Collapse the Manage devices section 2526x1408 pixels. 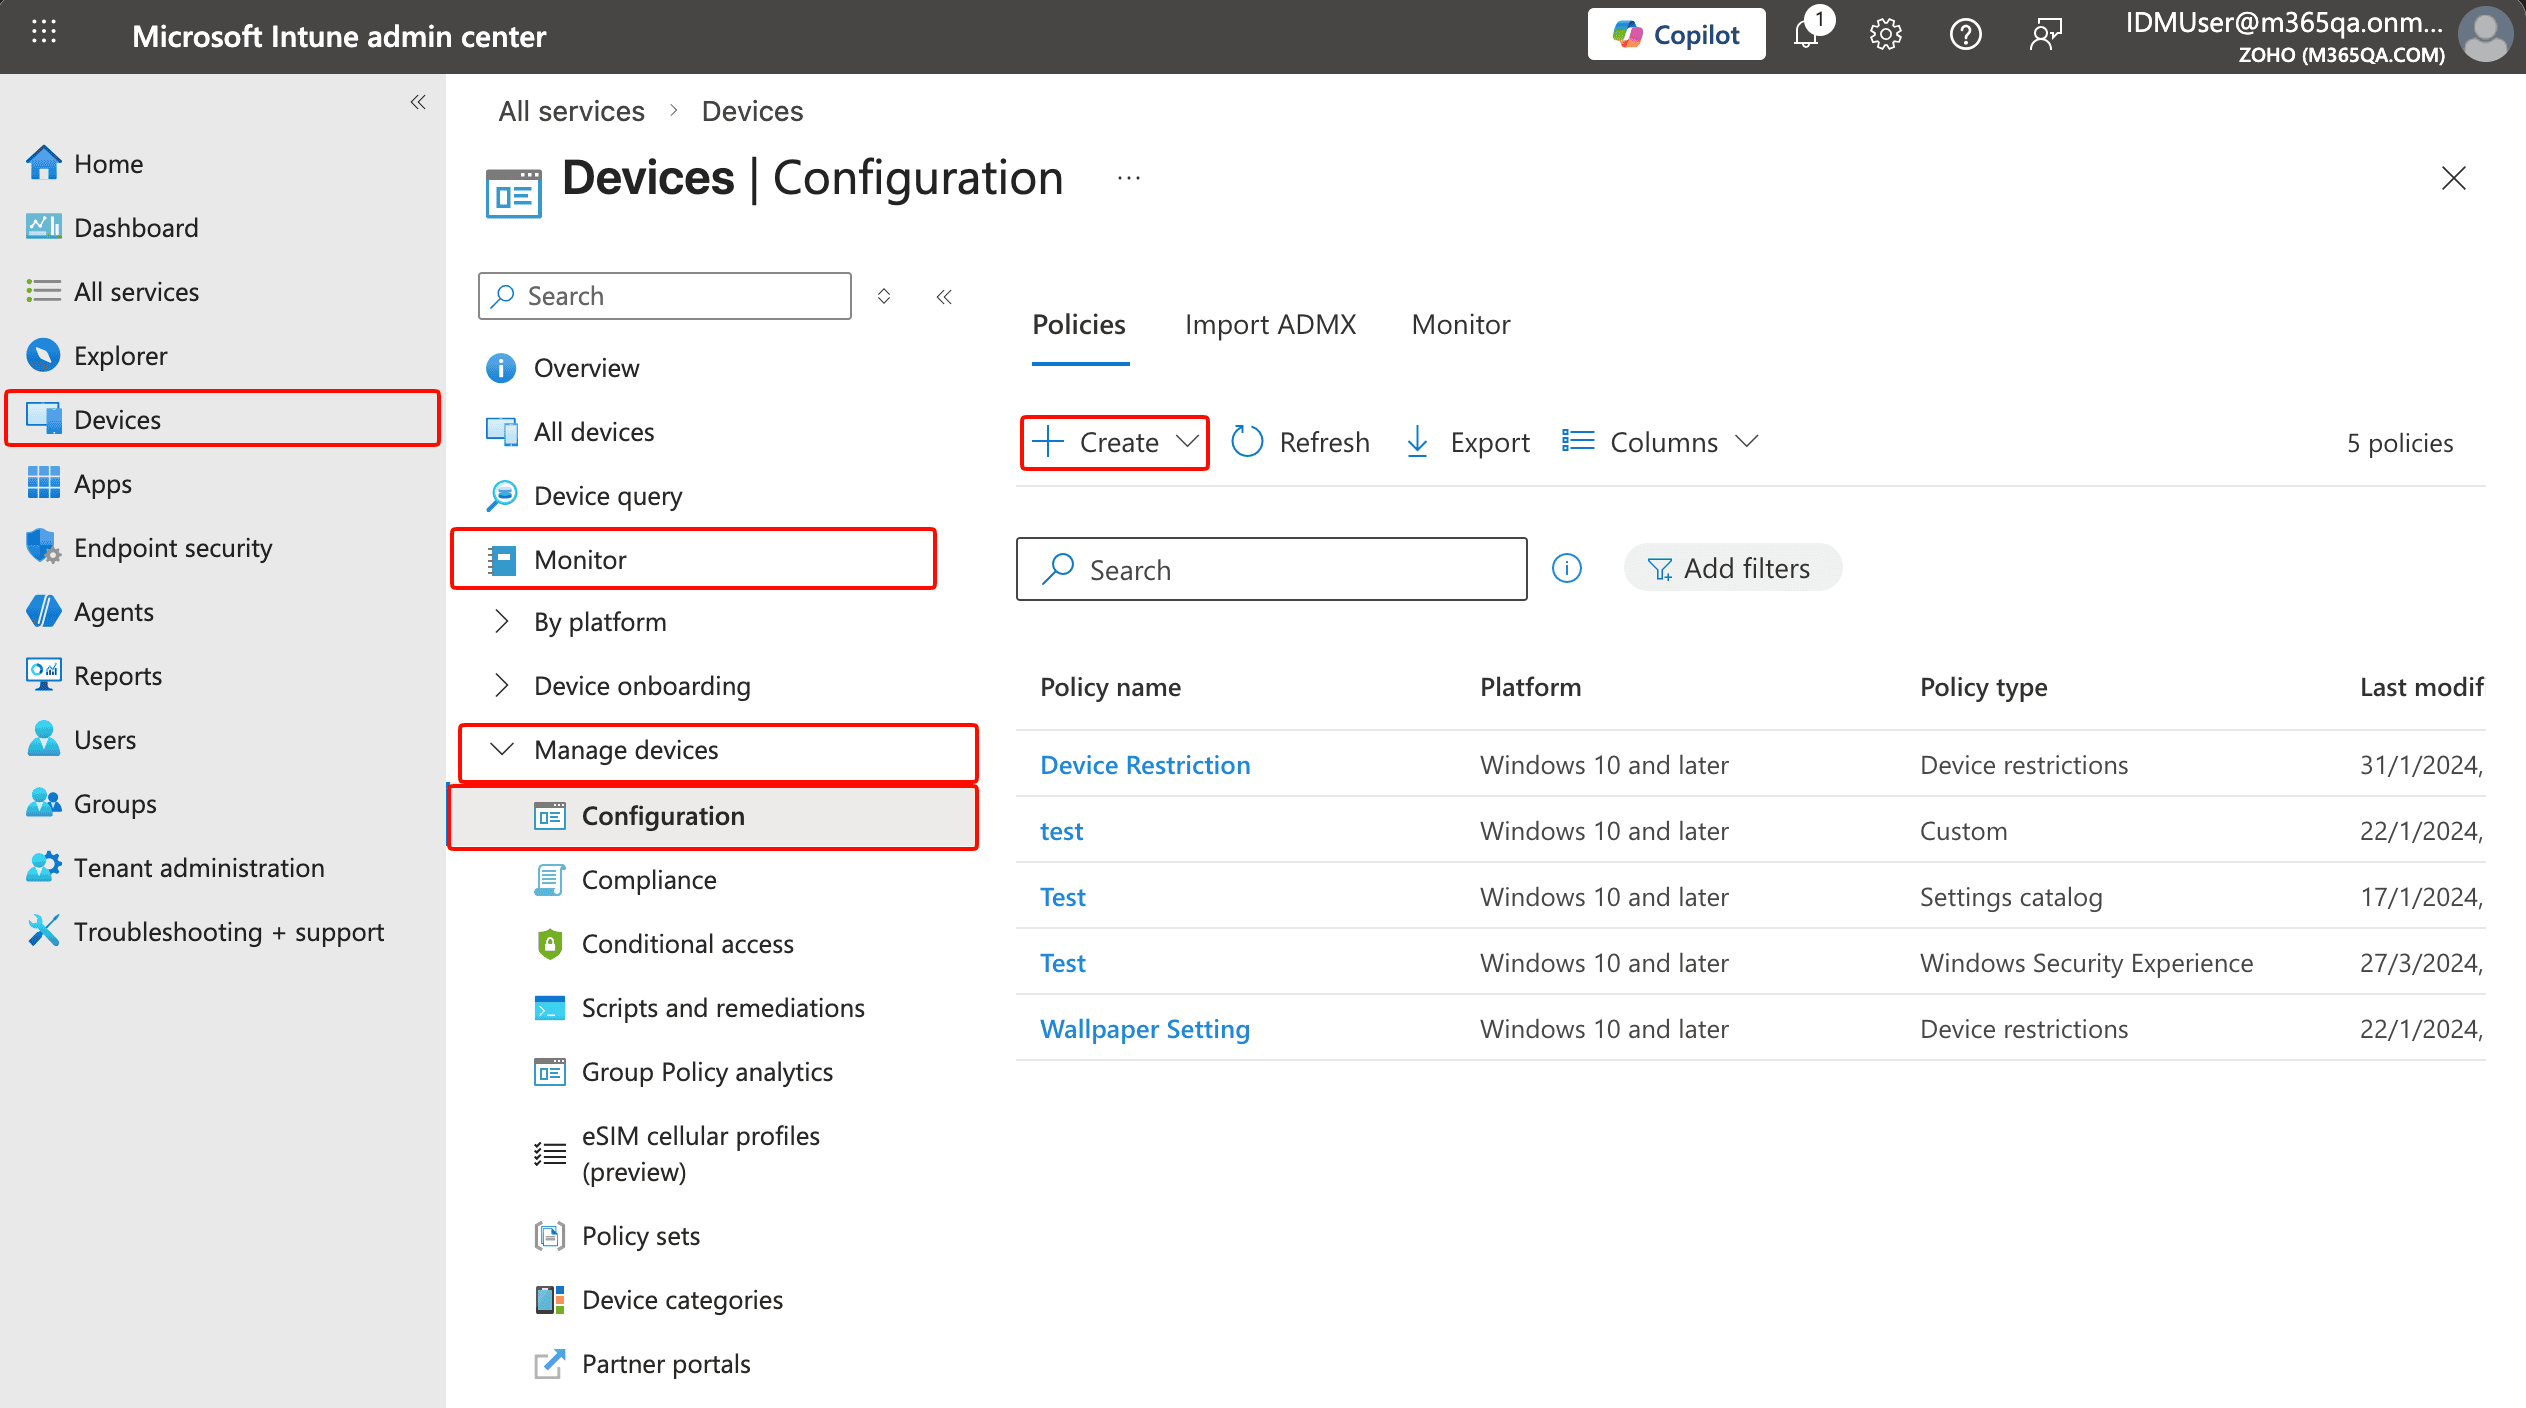click(x=625, y=750)
